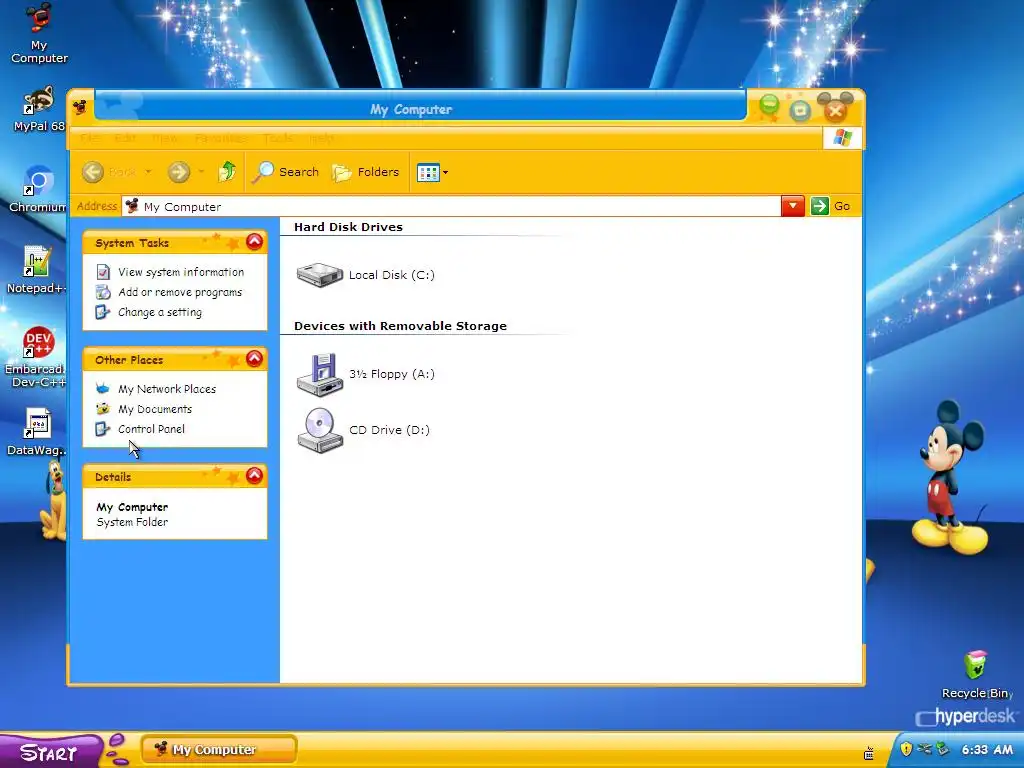Select the CD Drive (D:) icon
Image resolution: width=1024 pixels, height=768 pixels.
tap(320, 430)
